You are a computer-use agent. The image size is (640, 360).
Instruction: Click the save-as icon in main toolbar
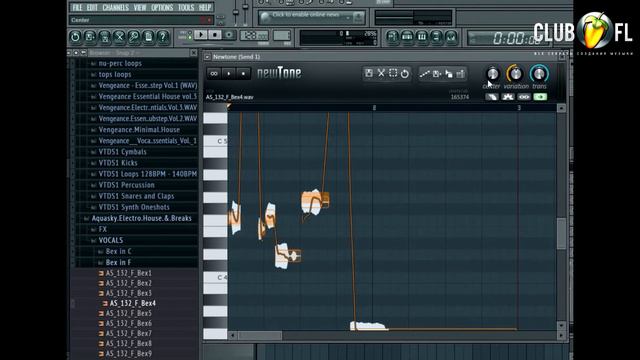(90, 37)
